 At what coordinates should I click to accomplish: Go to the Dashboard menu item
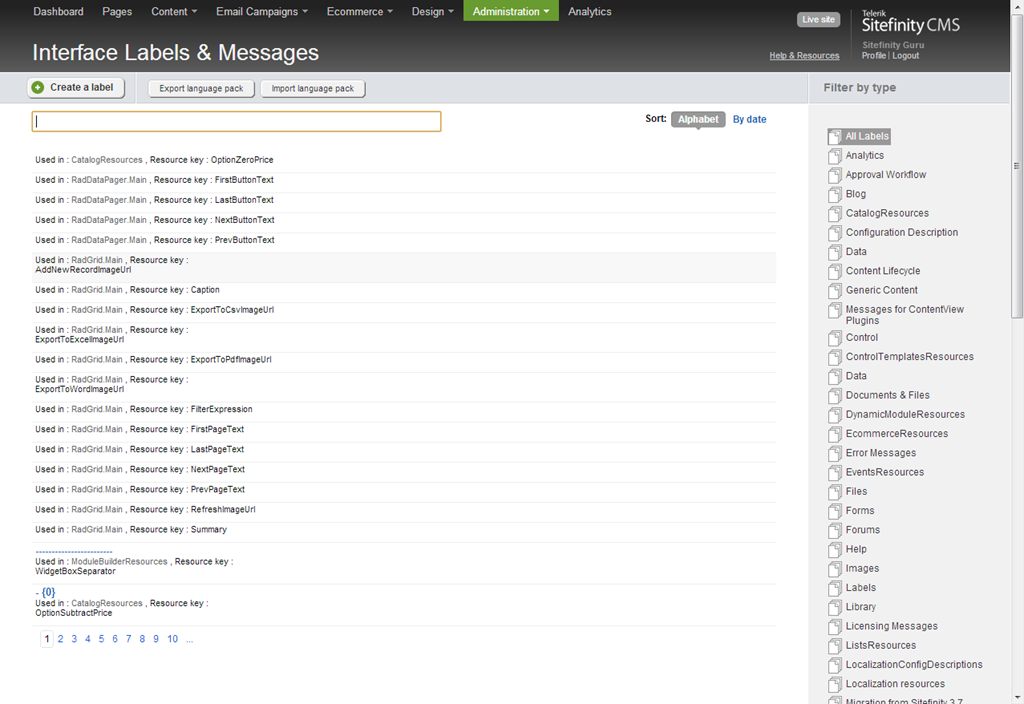(x=58, y=12)
